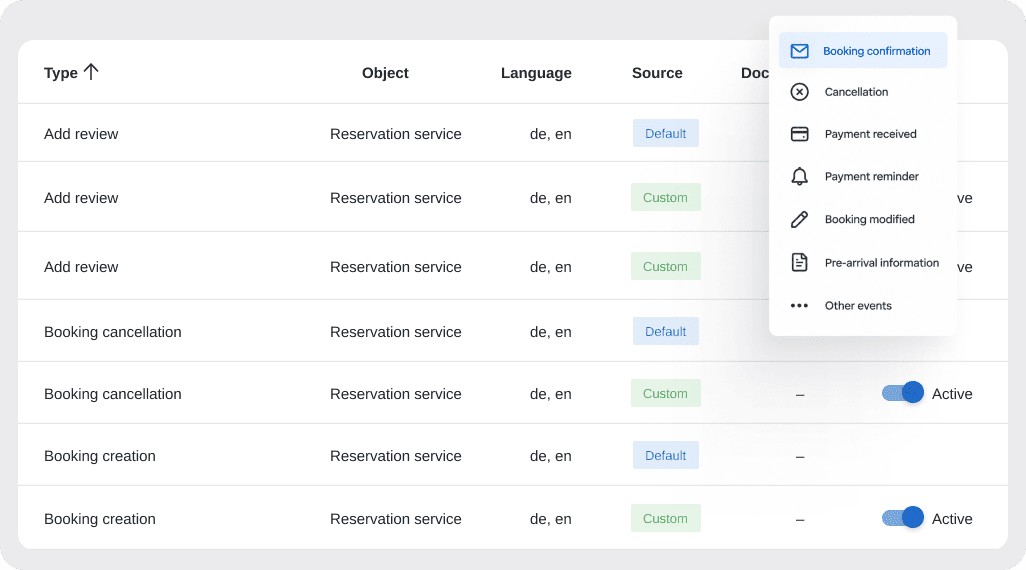Select 'Booking creation' text in the Active row

(x=99, y=519)
